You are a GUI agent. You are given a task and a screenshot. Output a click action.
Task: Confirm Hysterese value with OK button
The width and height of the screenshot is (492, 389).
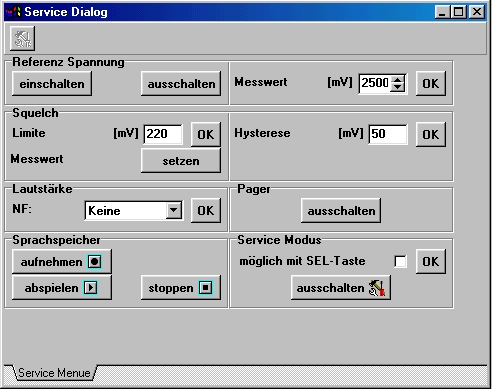[431, 134]
